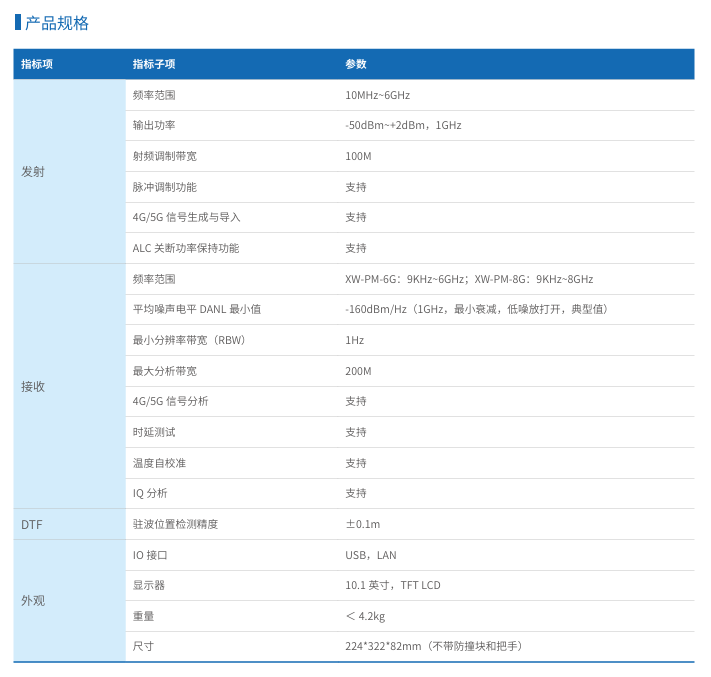This screenshot has height=677, width=711.
Task: Click the 10MHz~6GHz frequency range value
Action: click(377, 95)
